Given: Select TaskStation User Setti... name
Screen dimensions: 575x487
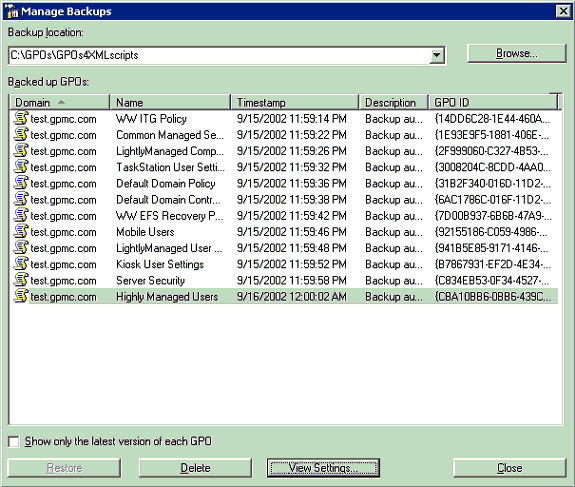Looking at the screenshot, I should pos(170,167).
